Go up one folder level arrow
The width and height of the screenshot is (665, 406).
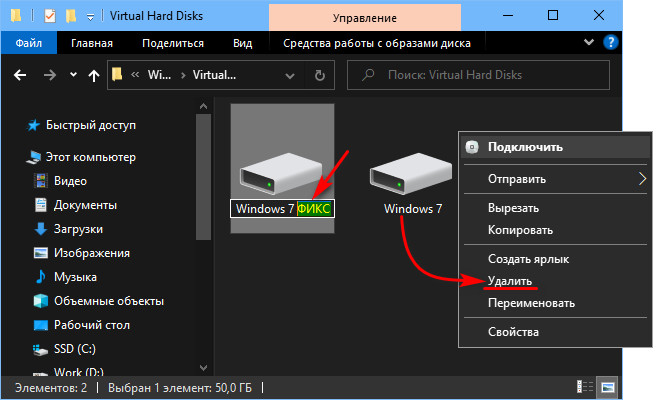(94, 76)
